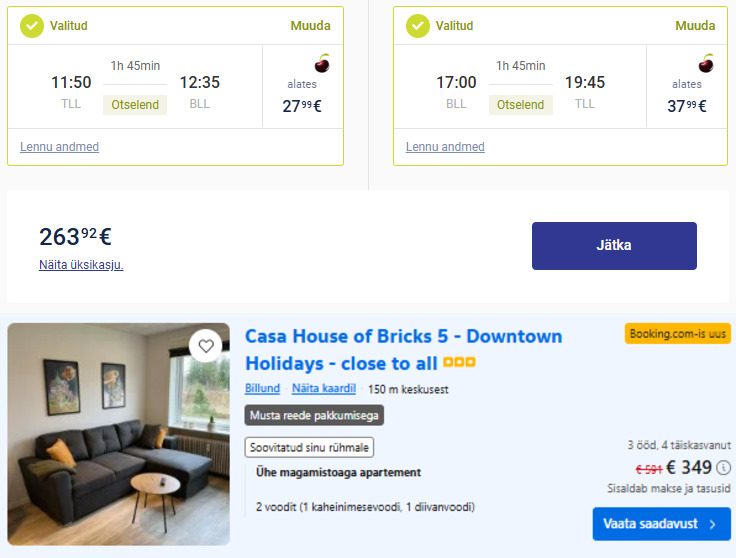Expand Lennu andmed for 17:00 flight
The width and height of the screenshot is (736, 558).
pyautogui.click(x=445, y=147)
